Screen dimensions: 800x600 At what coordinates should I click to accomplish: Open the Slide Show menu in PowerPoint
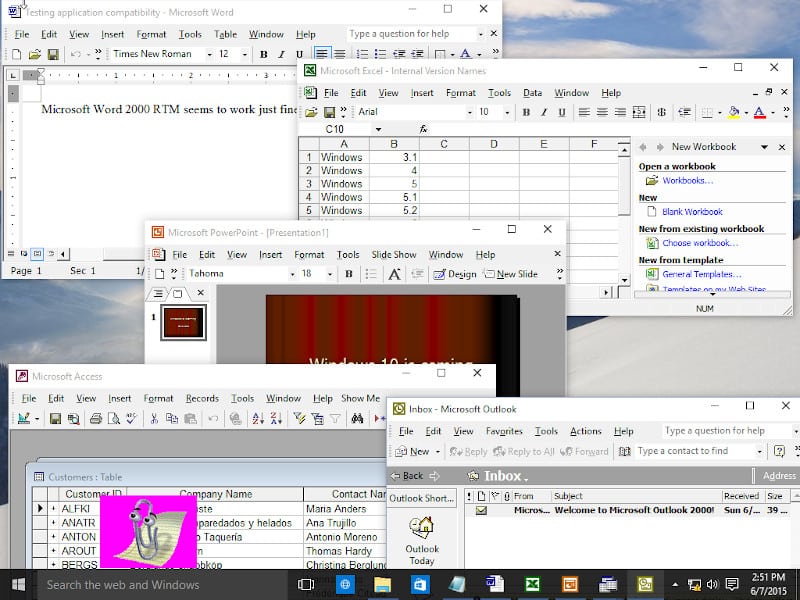coord(394,255)
